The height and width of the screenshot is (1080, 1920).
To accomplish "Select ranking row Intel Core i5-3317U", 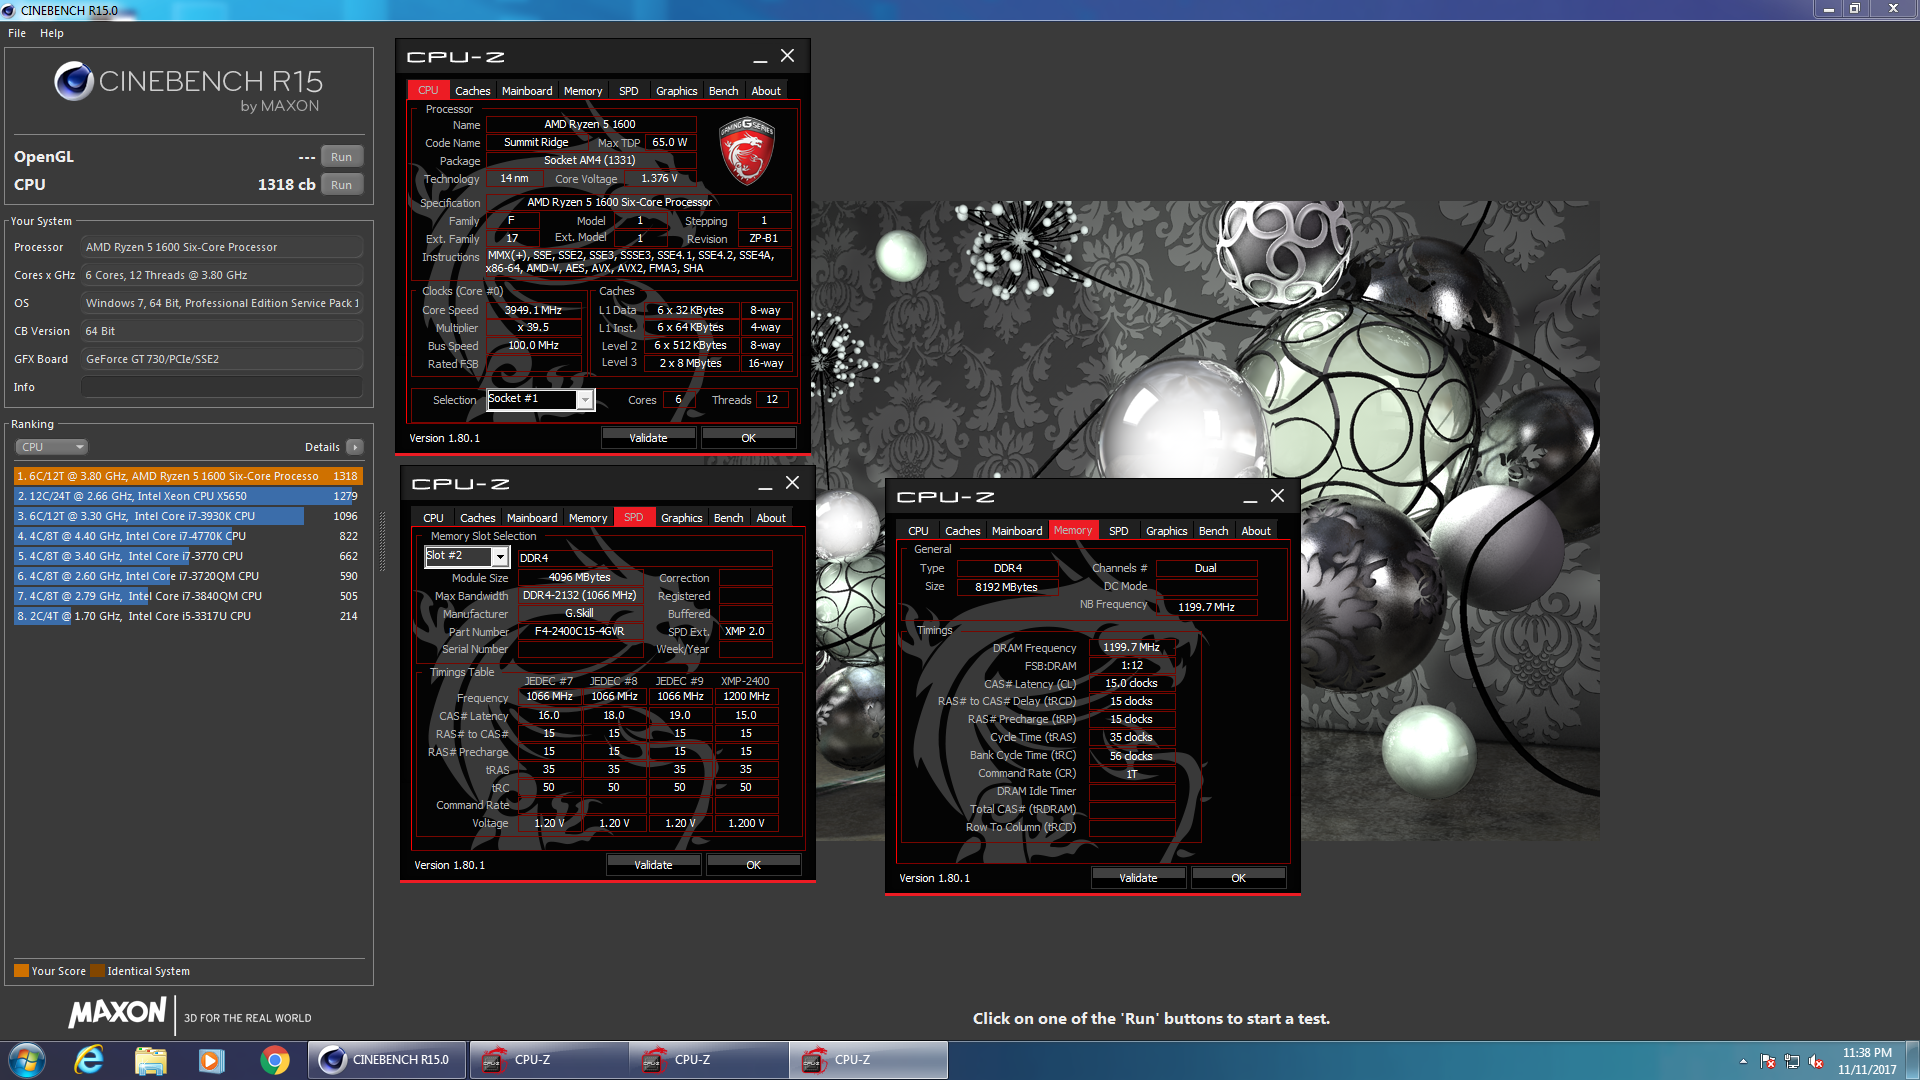I will tap(188, 616).
